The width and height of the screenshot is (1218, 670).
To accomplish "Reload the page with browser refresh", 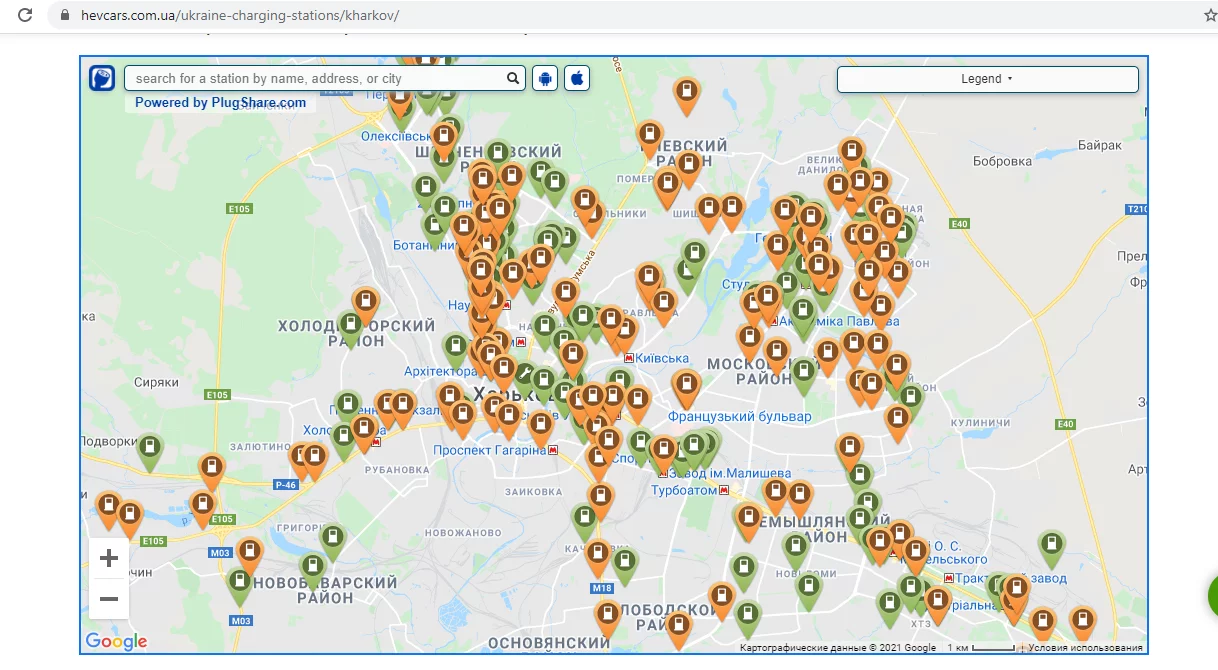I will (26, 16).
